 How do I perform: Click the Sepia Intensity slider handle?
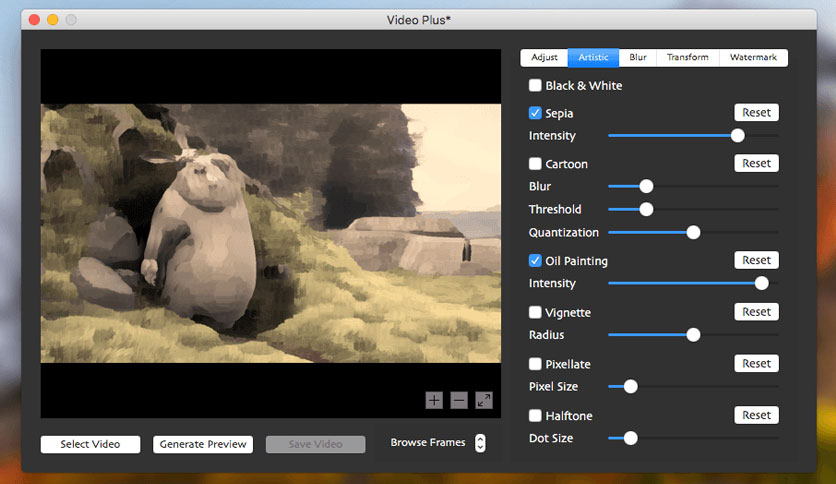737,135
